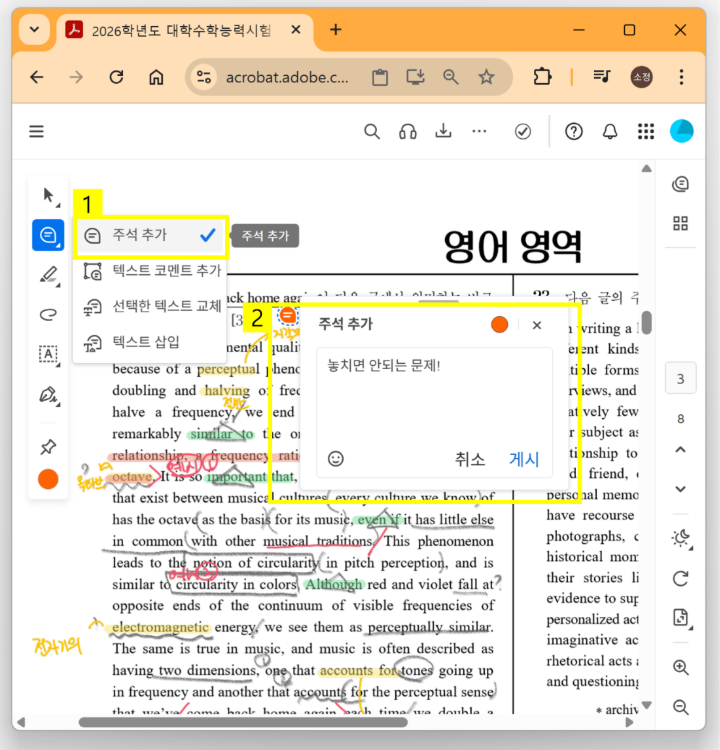
Task: Select the freehand lasso drawing tool
Action: pyautogui.click(x=48, y=314)
